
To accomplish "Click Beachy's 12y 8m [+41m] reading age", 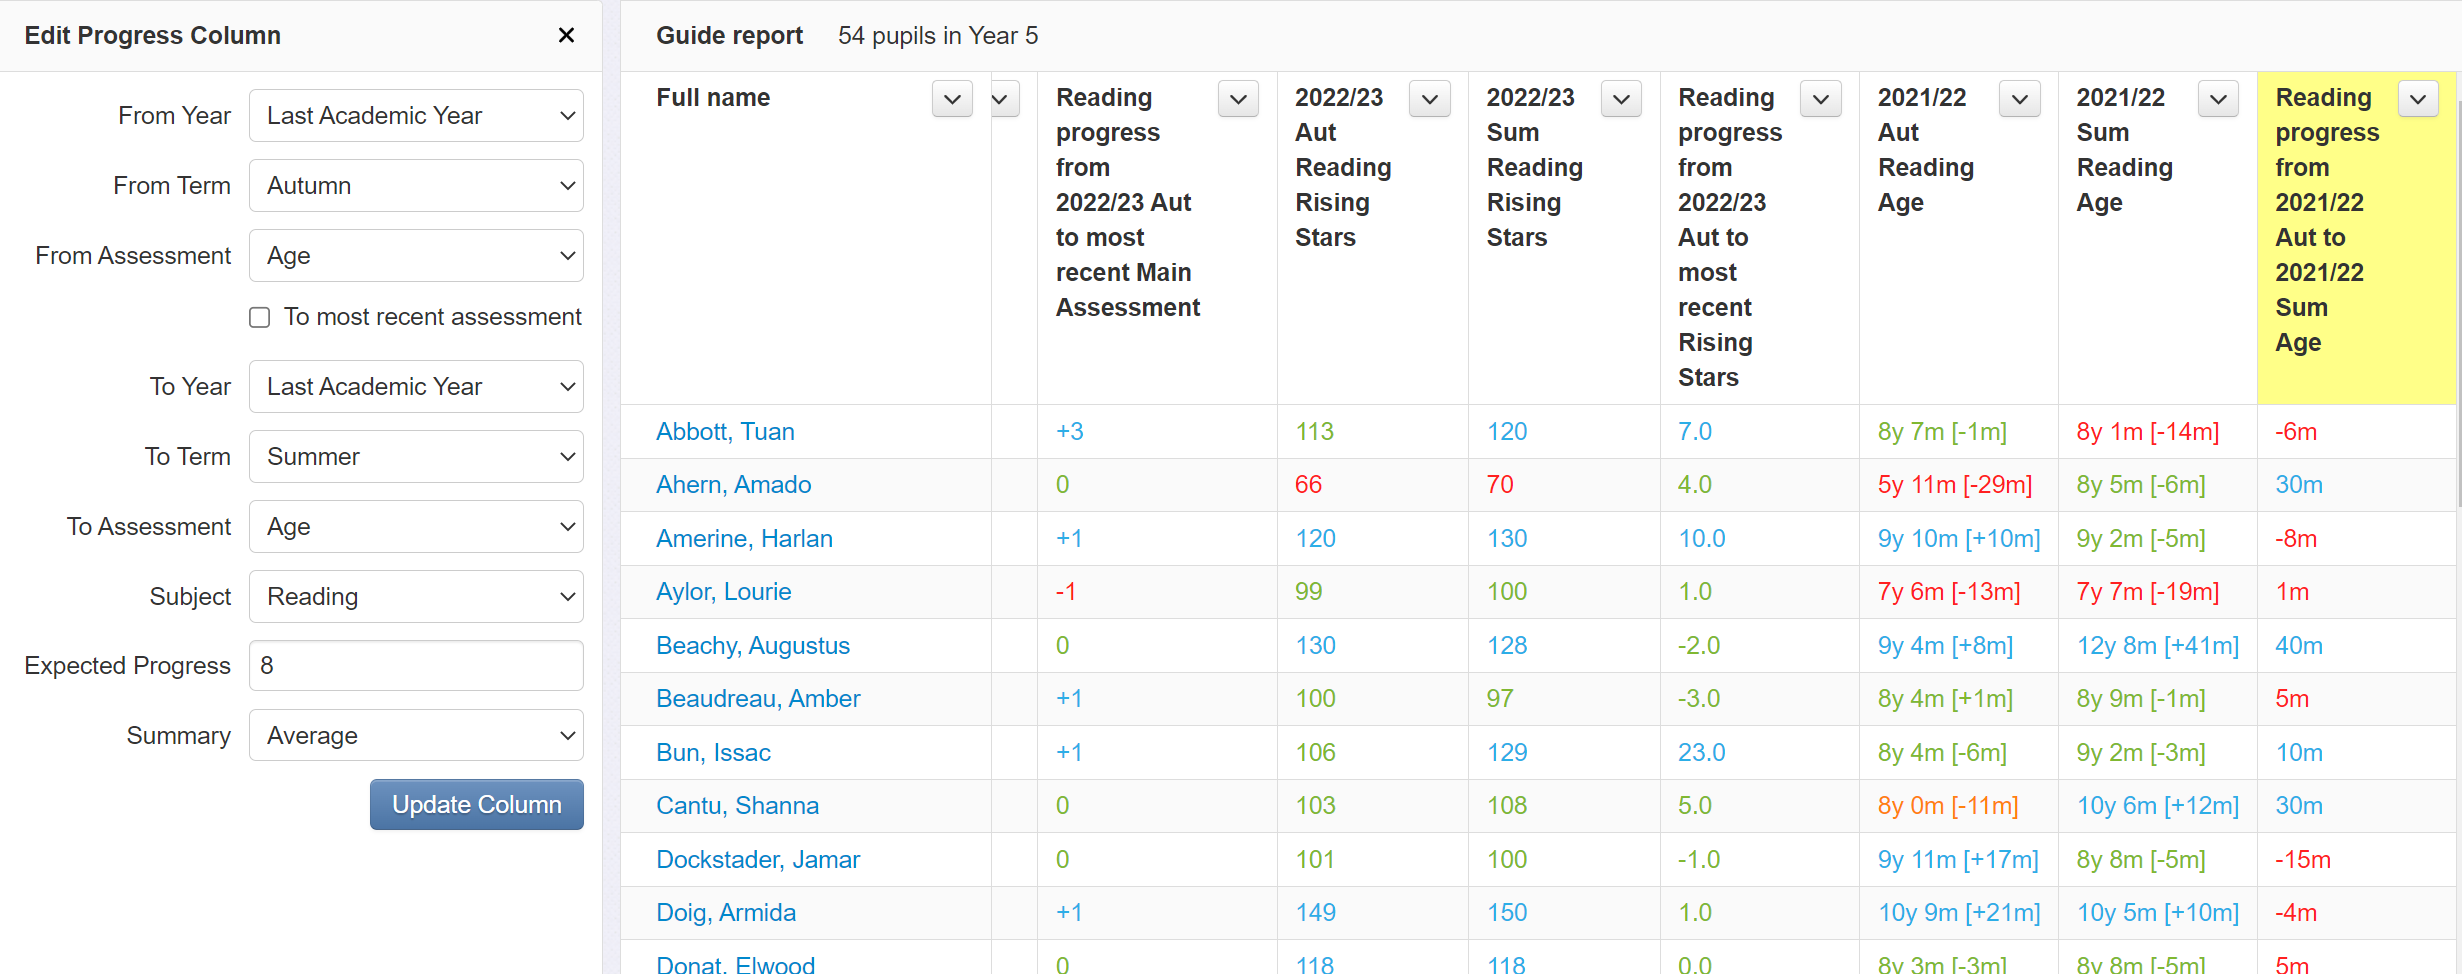I will tap(2157, 646).
